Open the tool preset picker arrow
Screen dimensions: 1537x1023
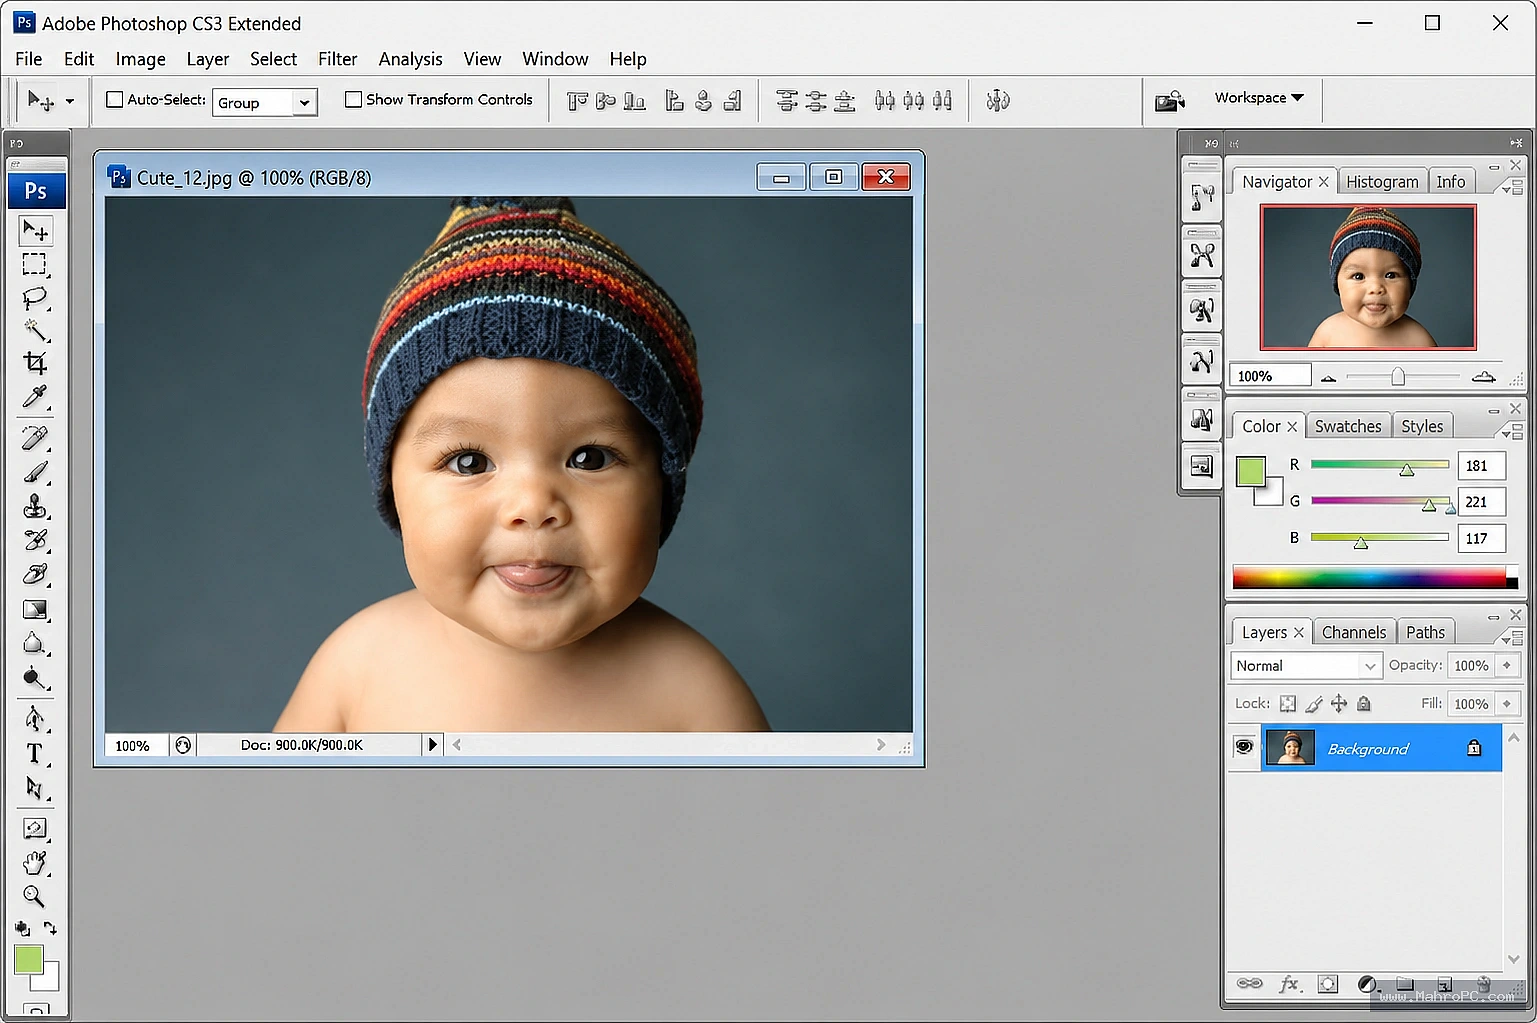[x=69, y=101]
